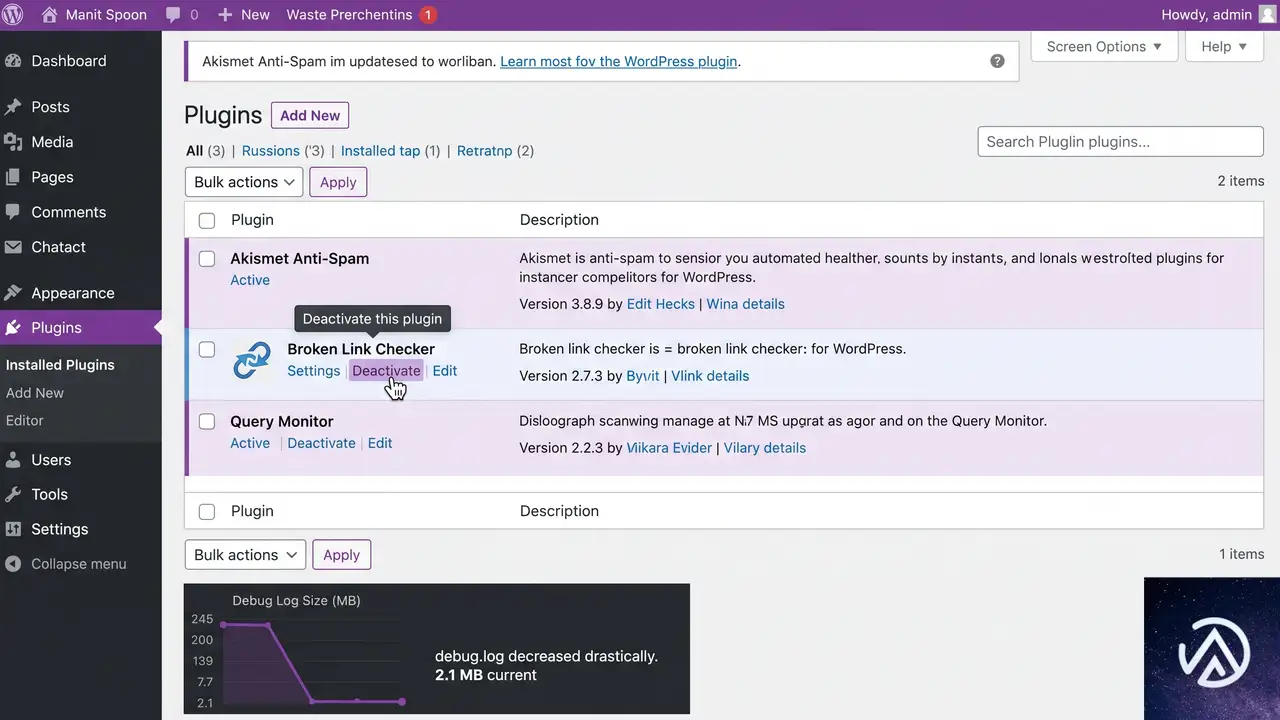Image resolution: width=1280 pixels, height=720 pixels.
Task: Click the Dashboard gauge icon
Action: (x=13, y=61)
